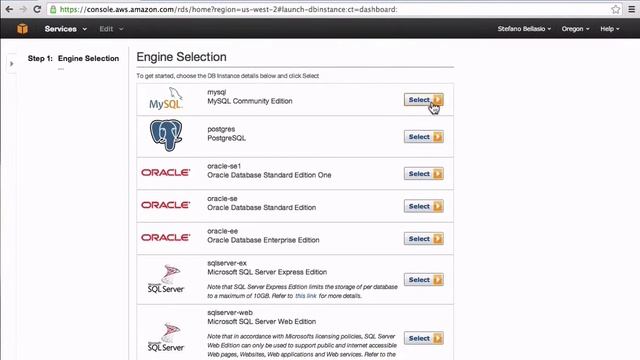
Task: Select the oracle-ee engine
Action: click(424, 239)
